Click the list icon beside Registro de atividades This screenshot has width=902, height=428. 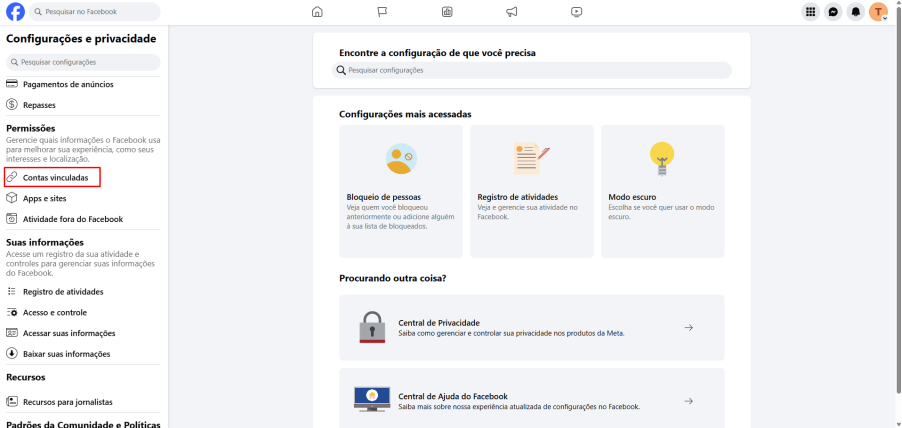(12, 292)
